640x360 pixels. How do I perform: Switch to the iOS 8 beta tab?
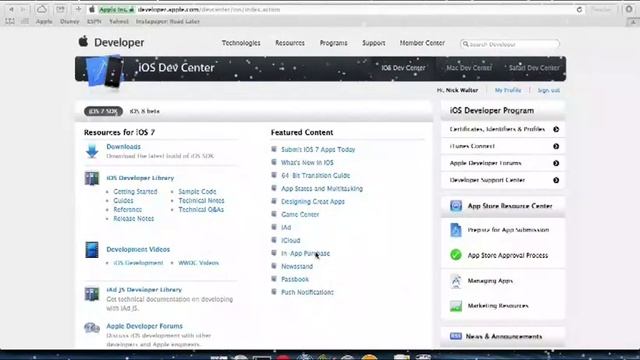pos(144,111)
